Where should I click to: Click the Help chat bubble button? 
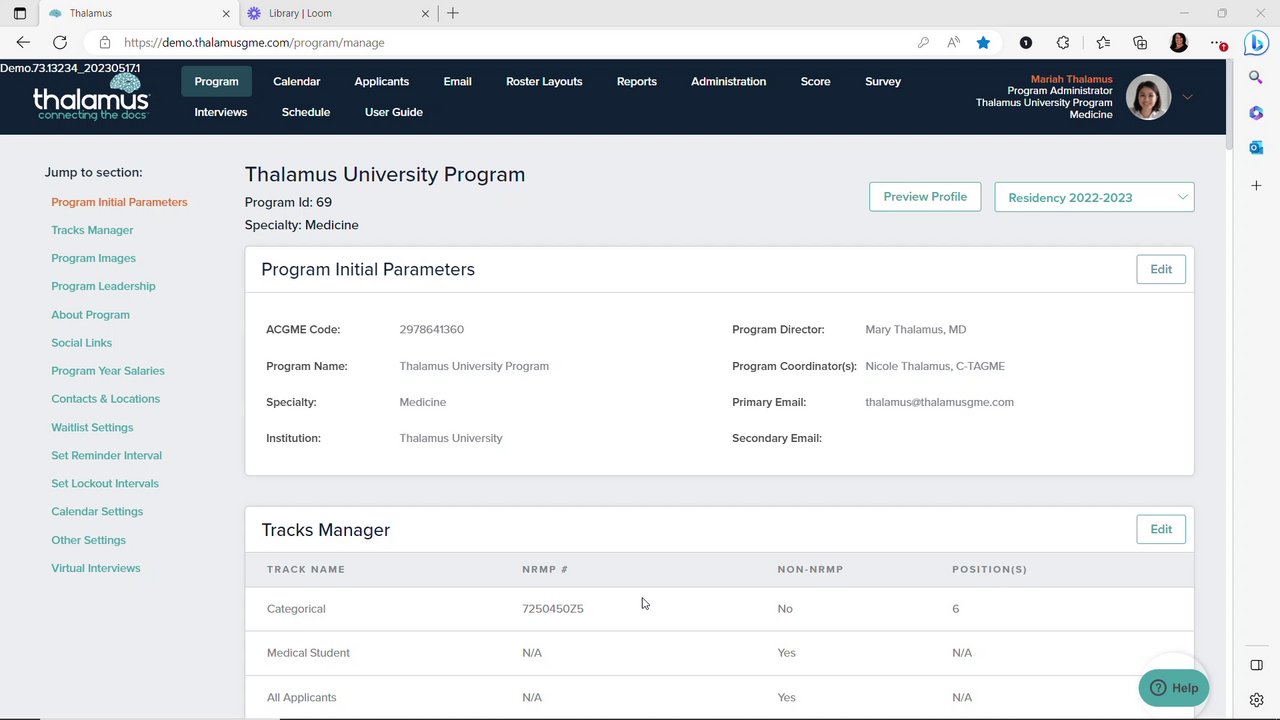pos(1174,688)
